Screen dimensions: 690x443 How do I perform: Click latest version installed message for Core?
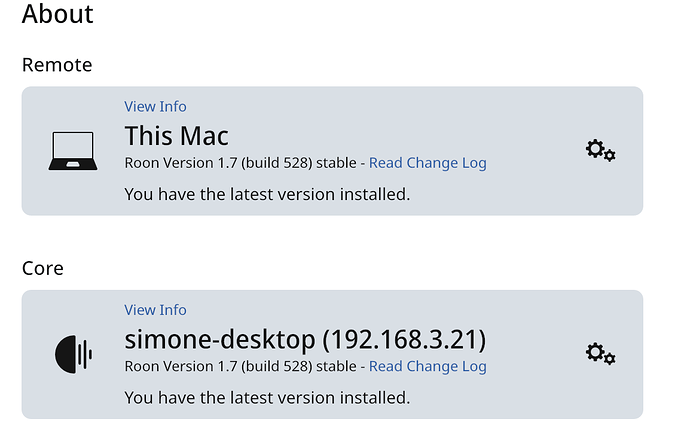(267, 397)
